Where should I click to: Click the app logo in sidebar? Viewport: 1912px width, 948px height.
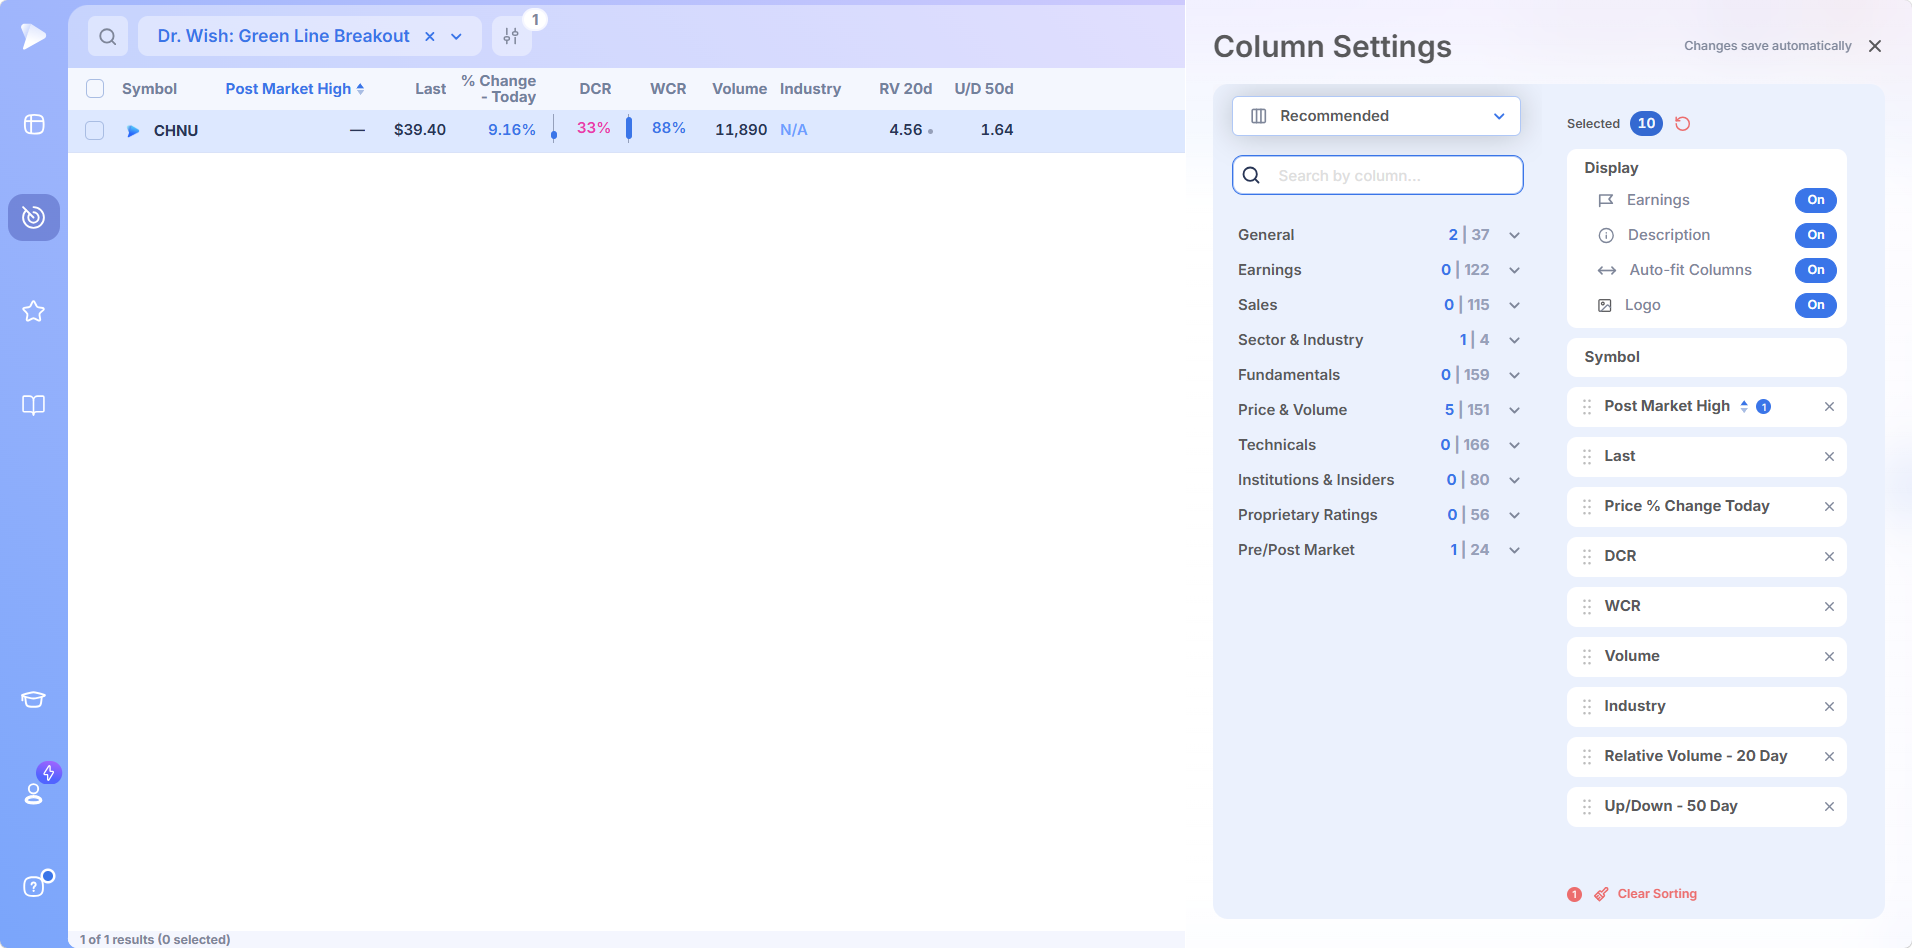tap(33, 36)
